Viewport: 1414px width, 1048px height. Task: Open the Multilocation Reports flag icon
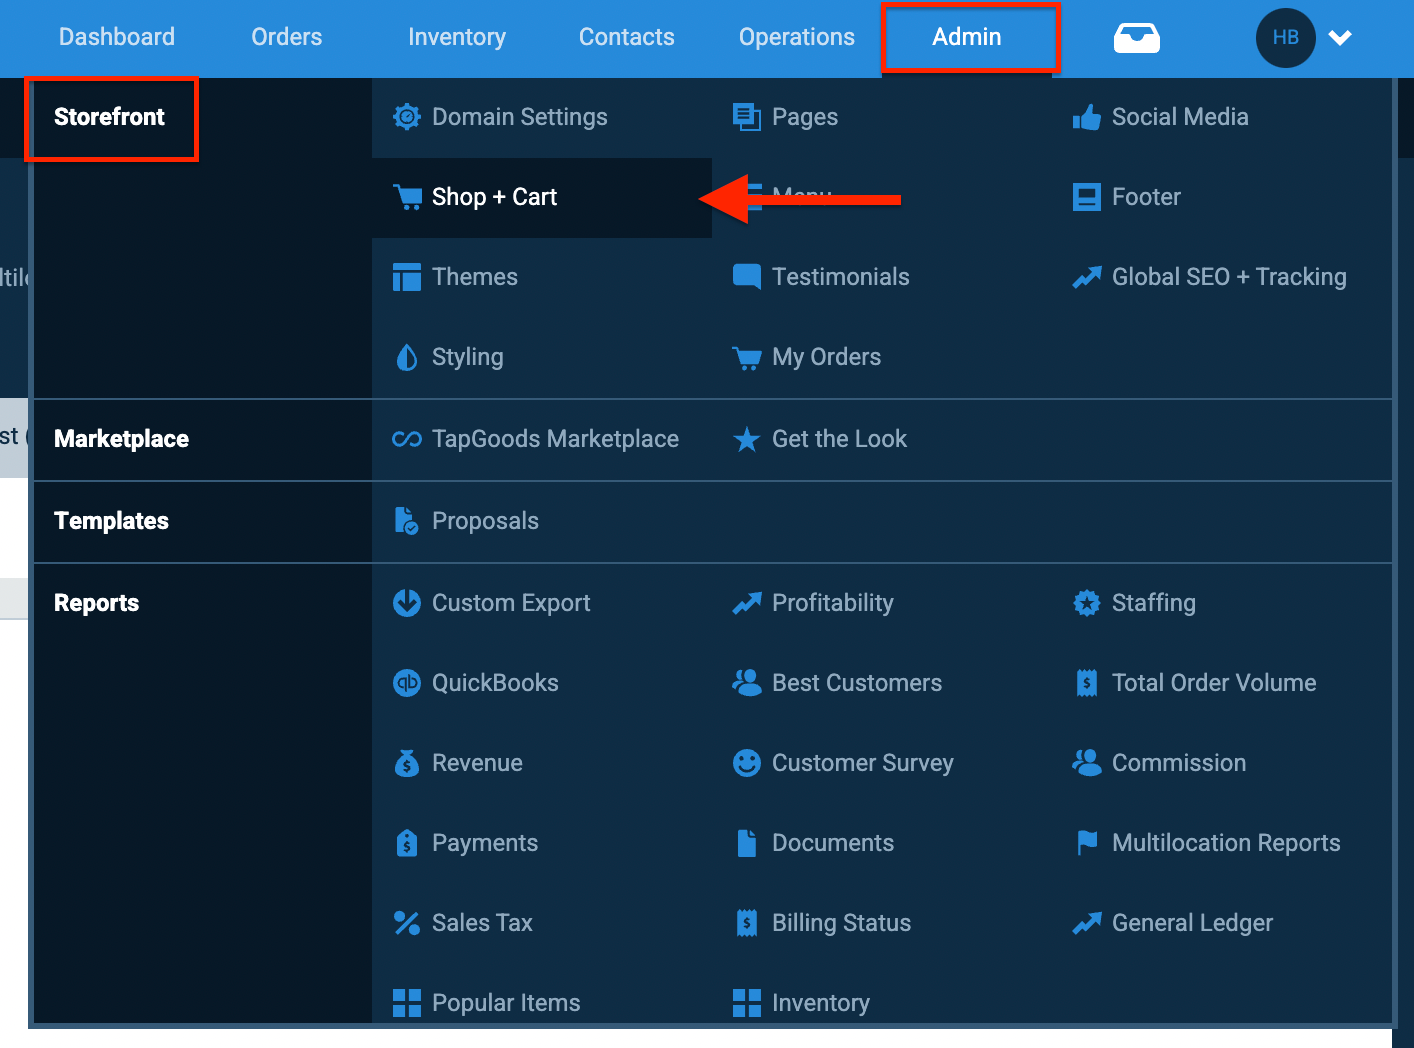[1087, 843]
